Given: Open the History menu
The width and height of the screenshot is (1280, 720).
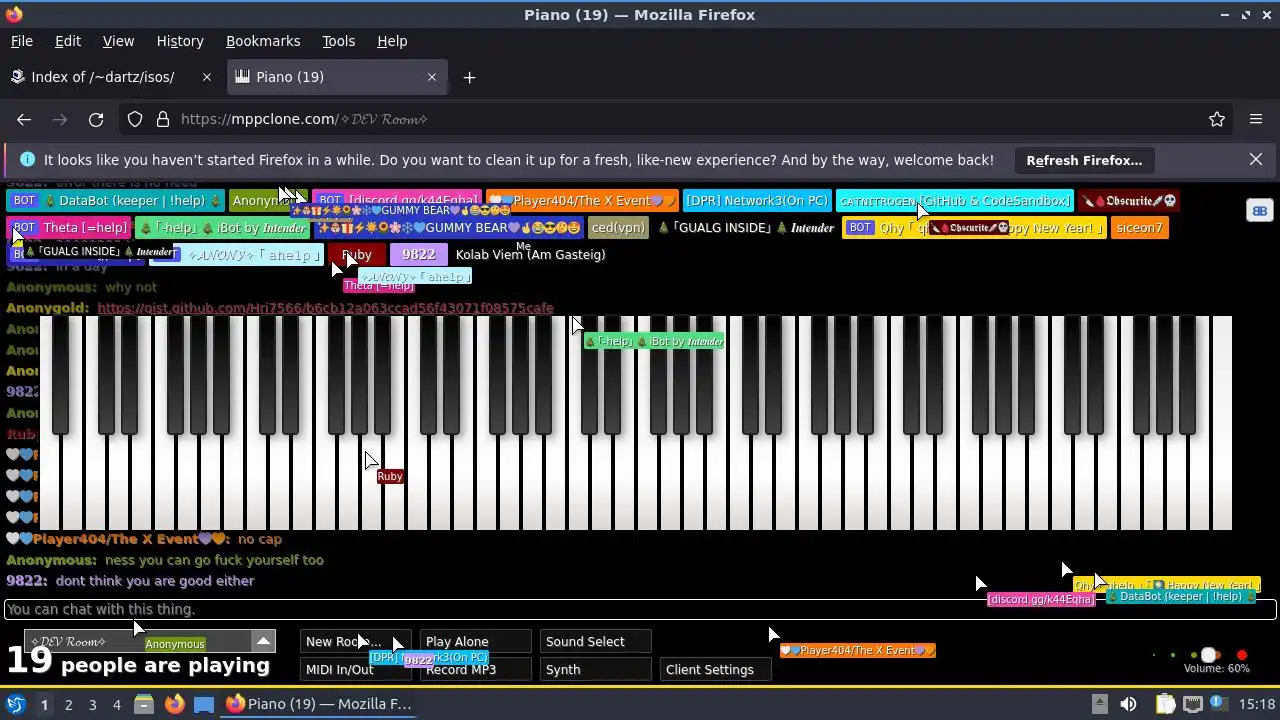Looking at the screenshot, I should [180, 41].
